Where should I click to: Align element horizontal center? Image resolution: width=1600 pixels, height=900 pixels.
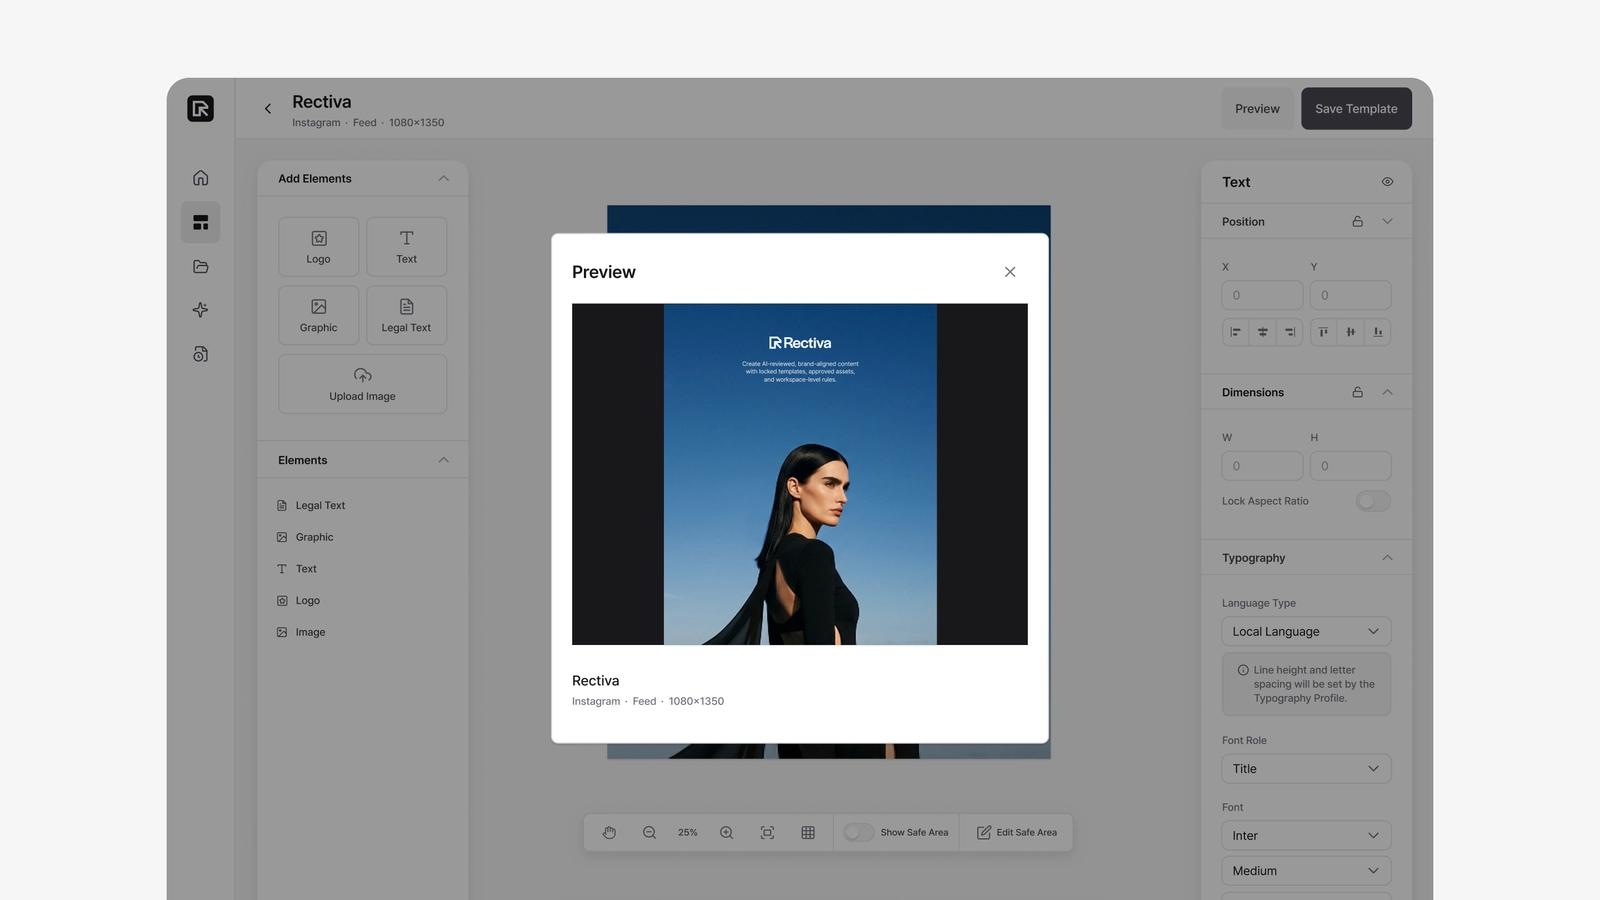[1262, 332]
